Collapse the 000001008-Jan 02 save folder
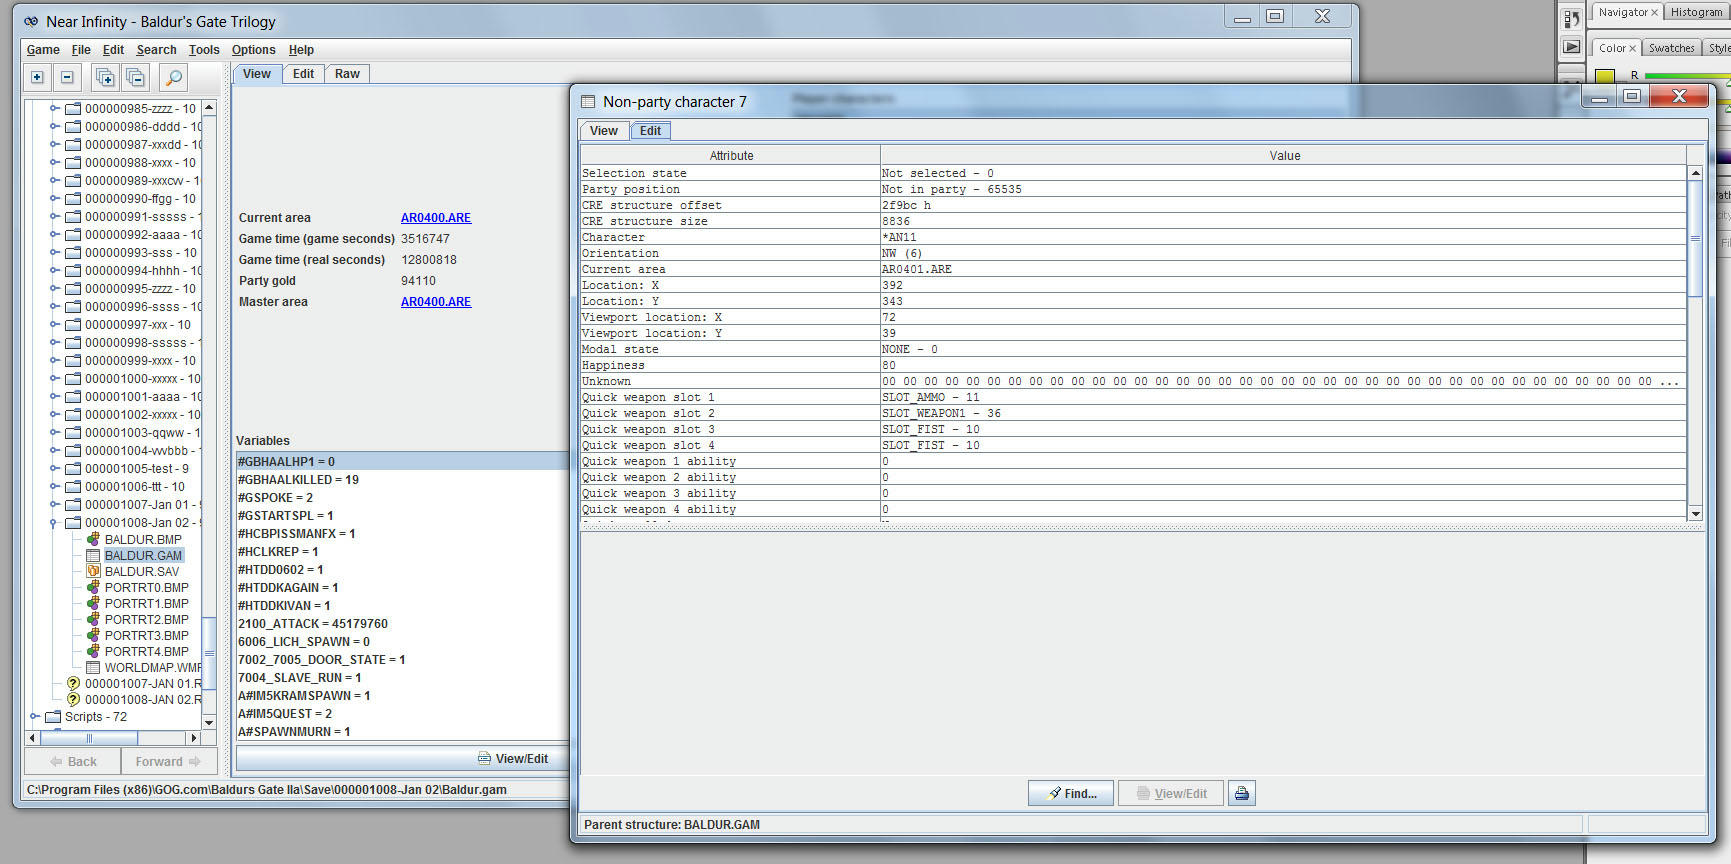Screen dimensions: 1731x864 point(54,523)
